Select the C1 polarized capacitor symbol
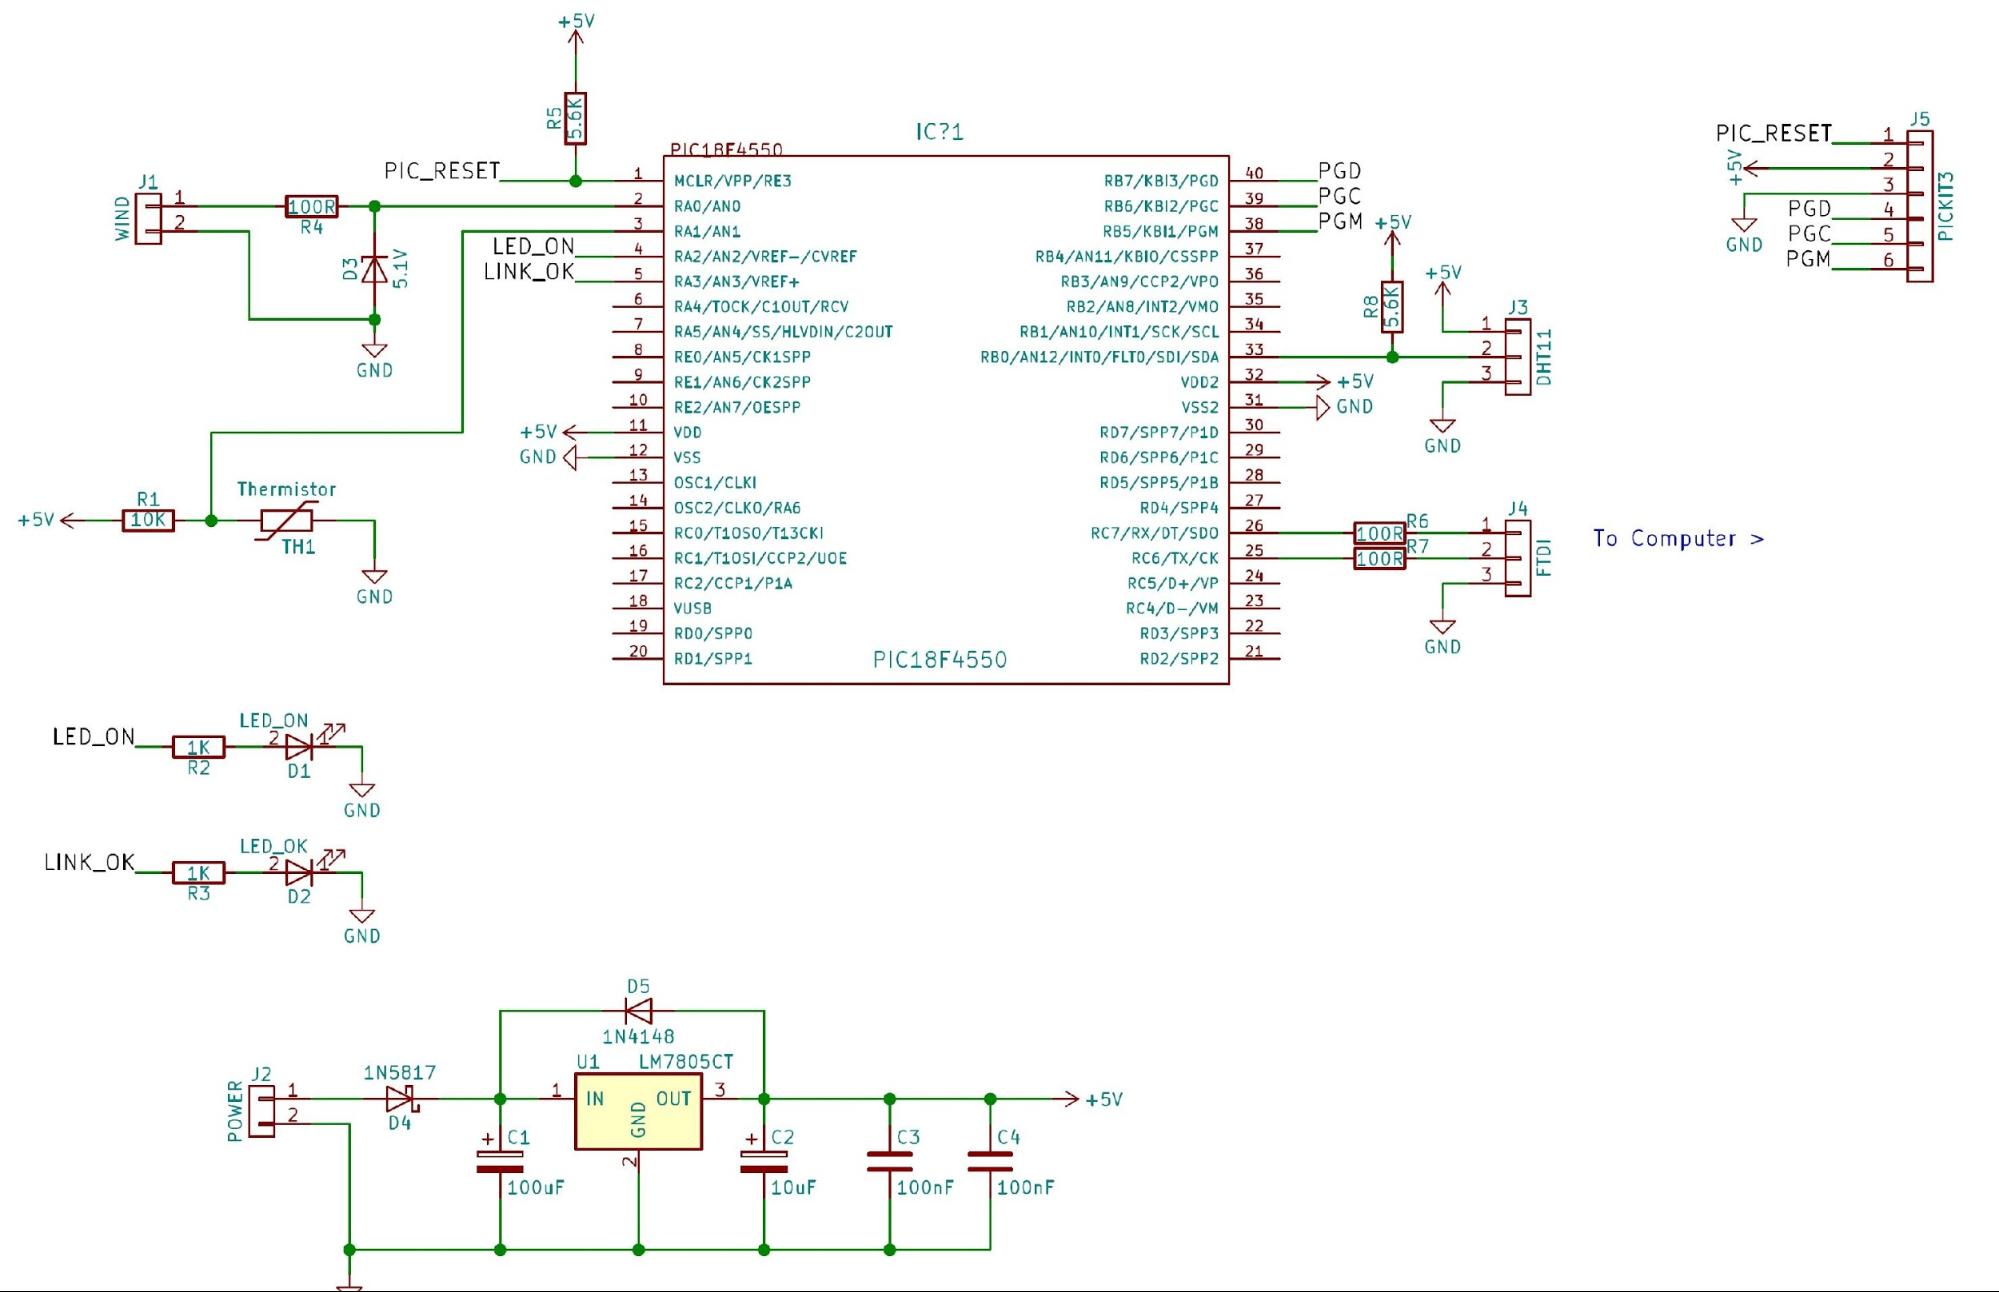This screenshot has width=1999, height=1292. coord(500,1160)
